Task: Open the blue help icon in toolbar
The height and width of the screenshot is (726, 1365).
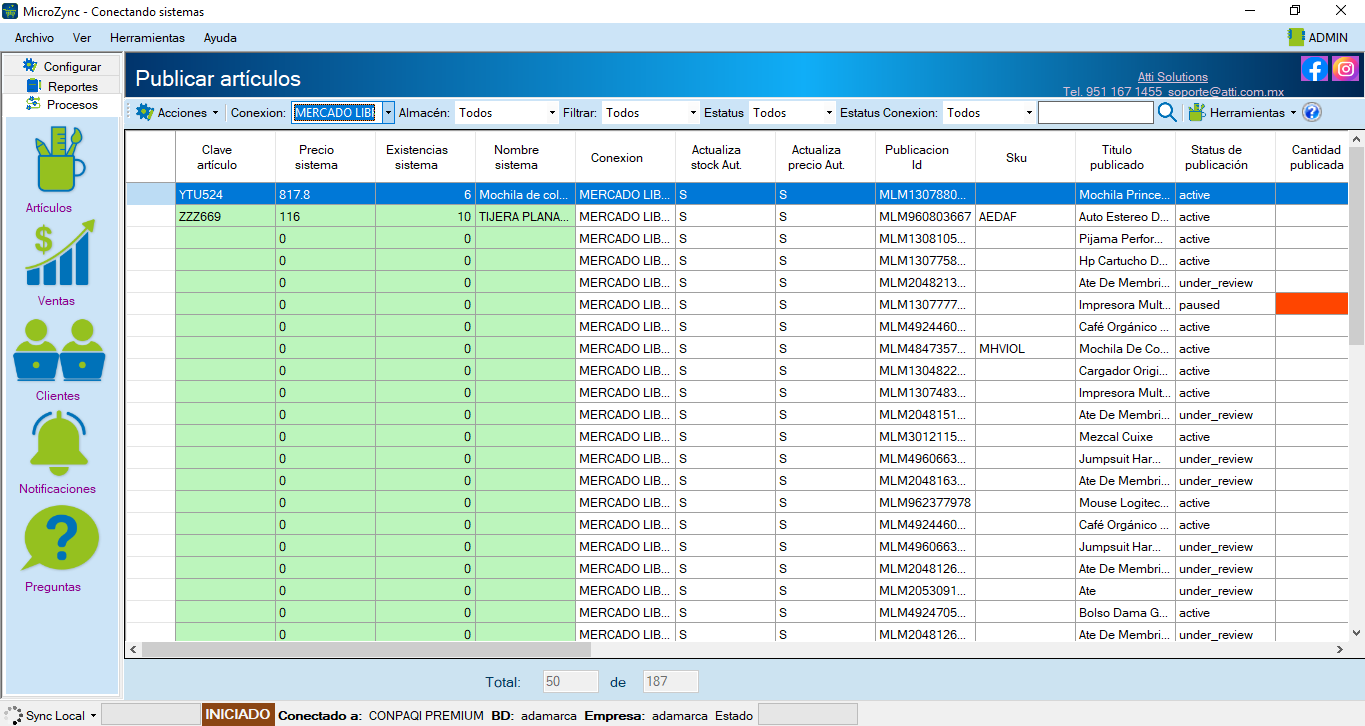Action: (1312, 113)
